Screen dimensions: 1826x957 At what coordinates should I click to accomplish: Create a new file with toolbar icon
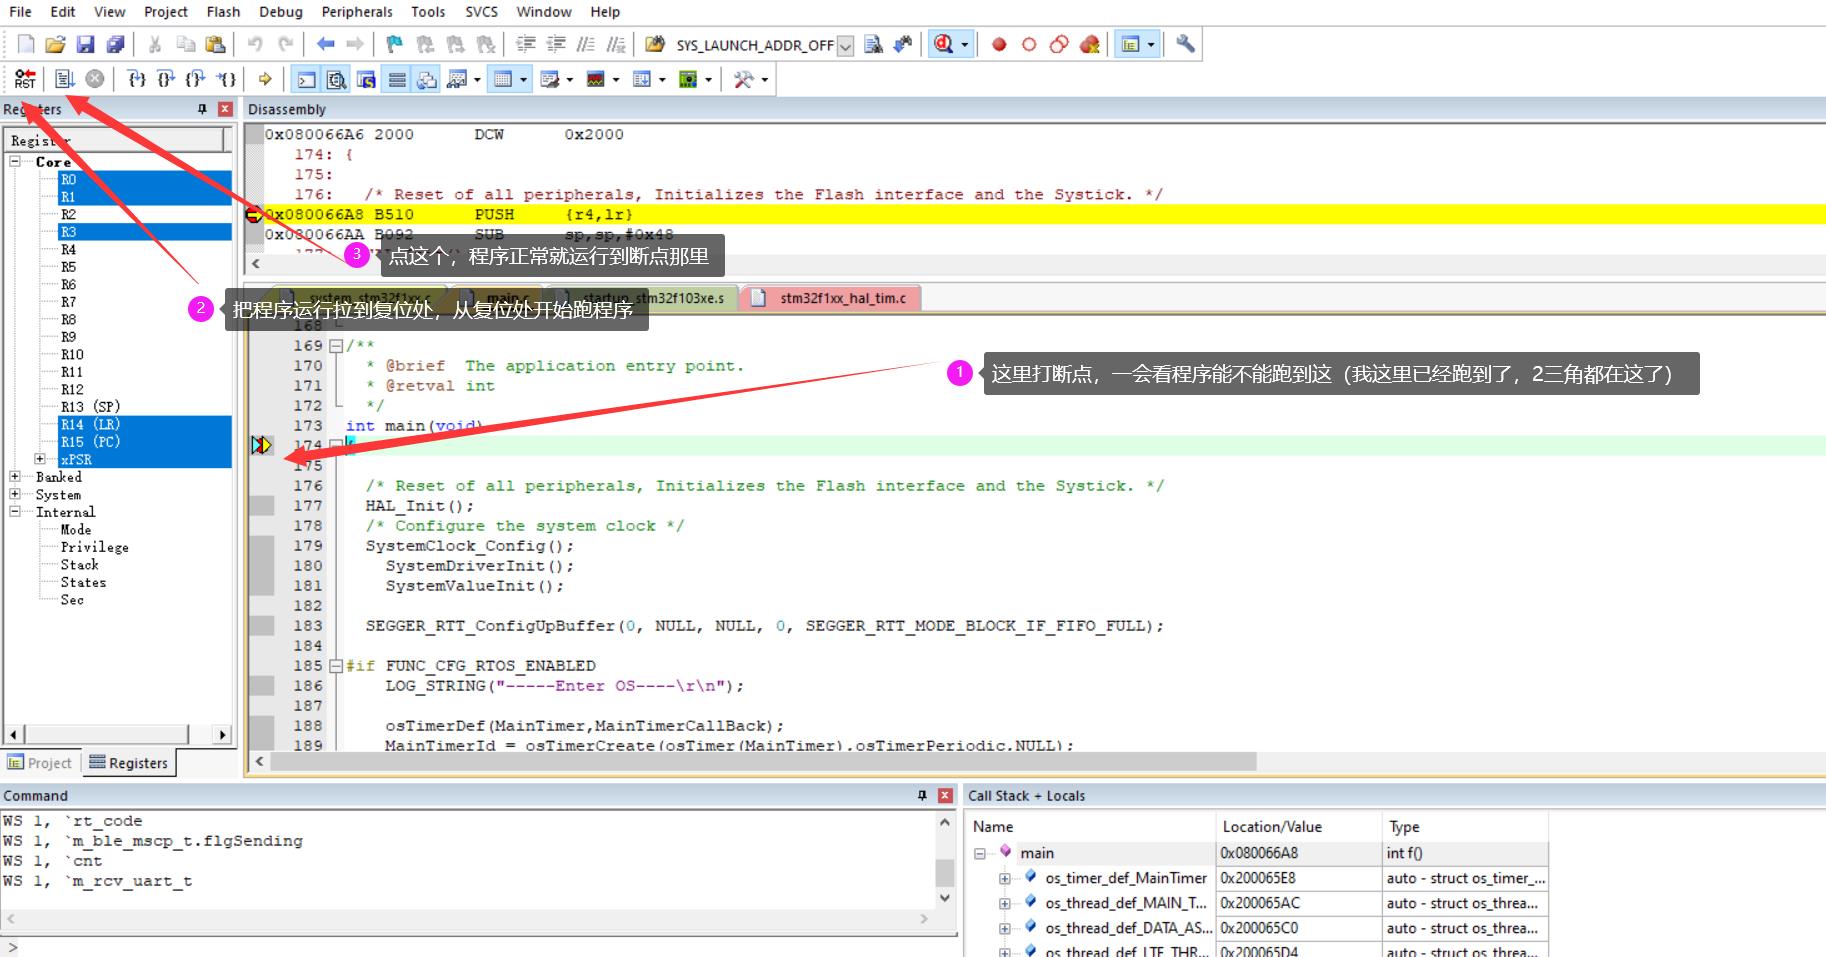pyautogui.click(x=26, y=44)
